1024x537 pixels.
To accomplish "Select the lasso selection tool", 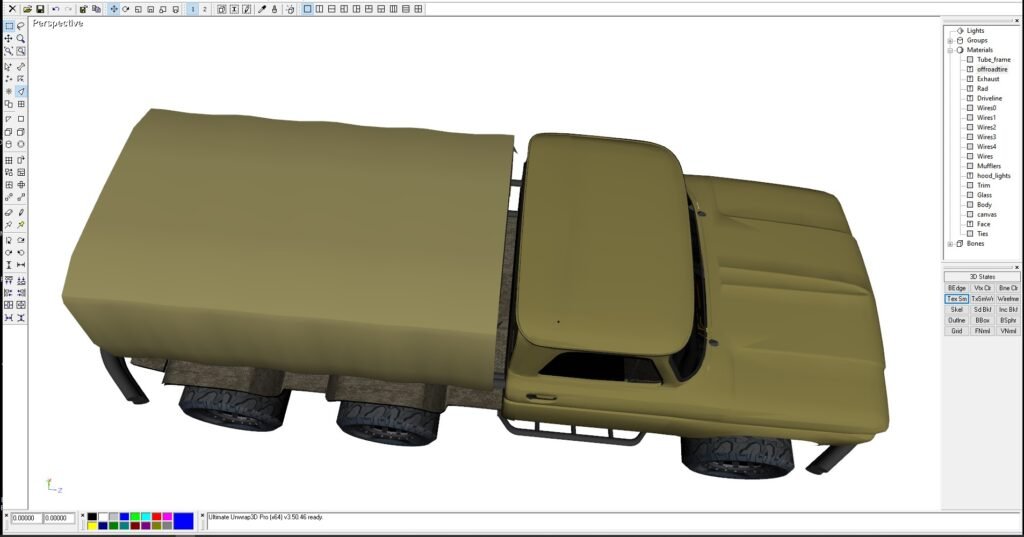I will [21, 26].
